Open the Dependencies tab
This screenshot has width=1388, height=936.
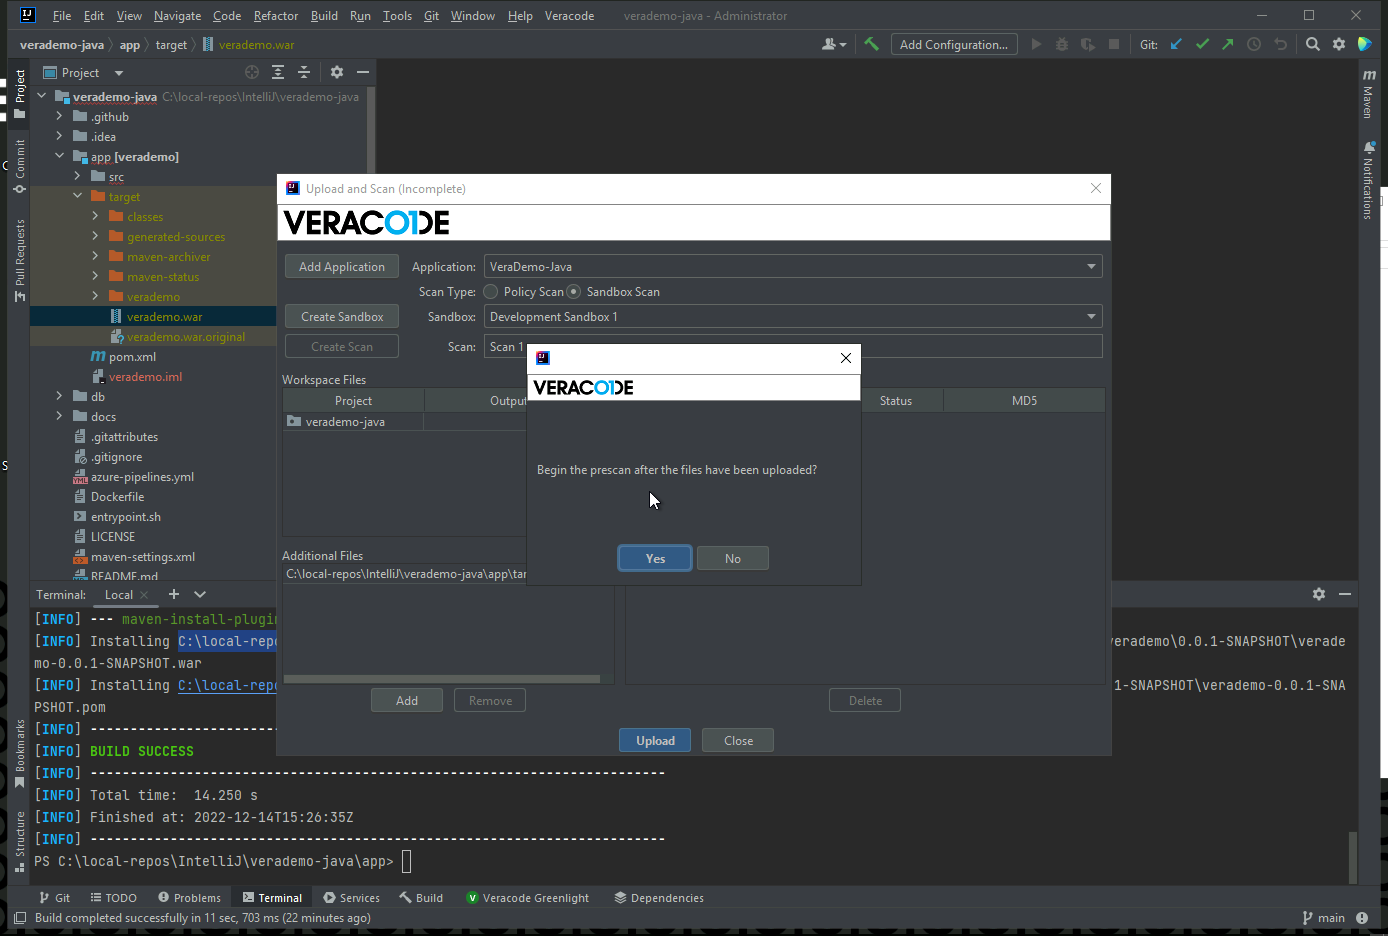click(x=658, y=898)
